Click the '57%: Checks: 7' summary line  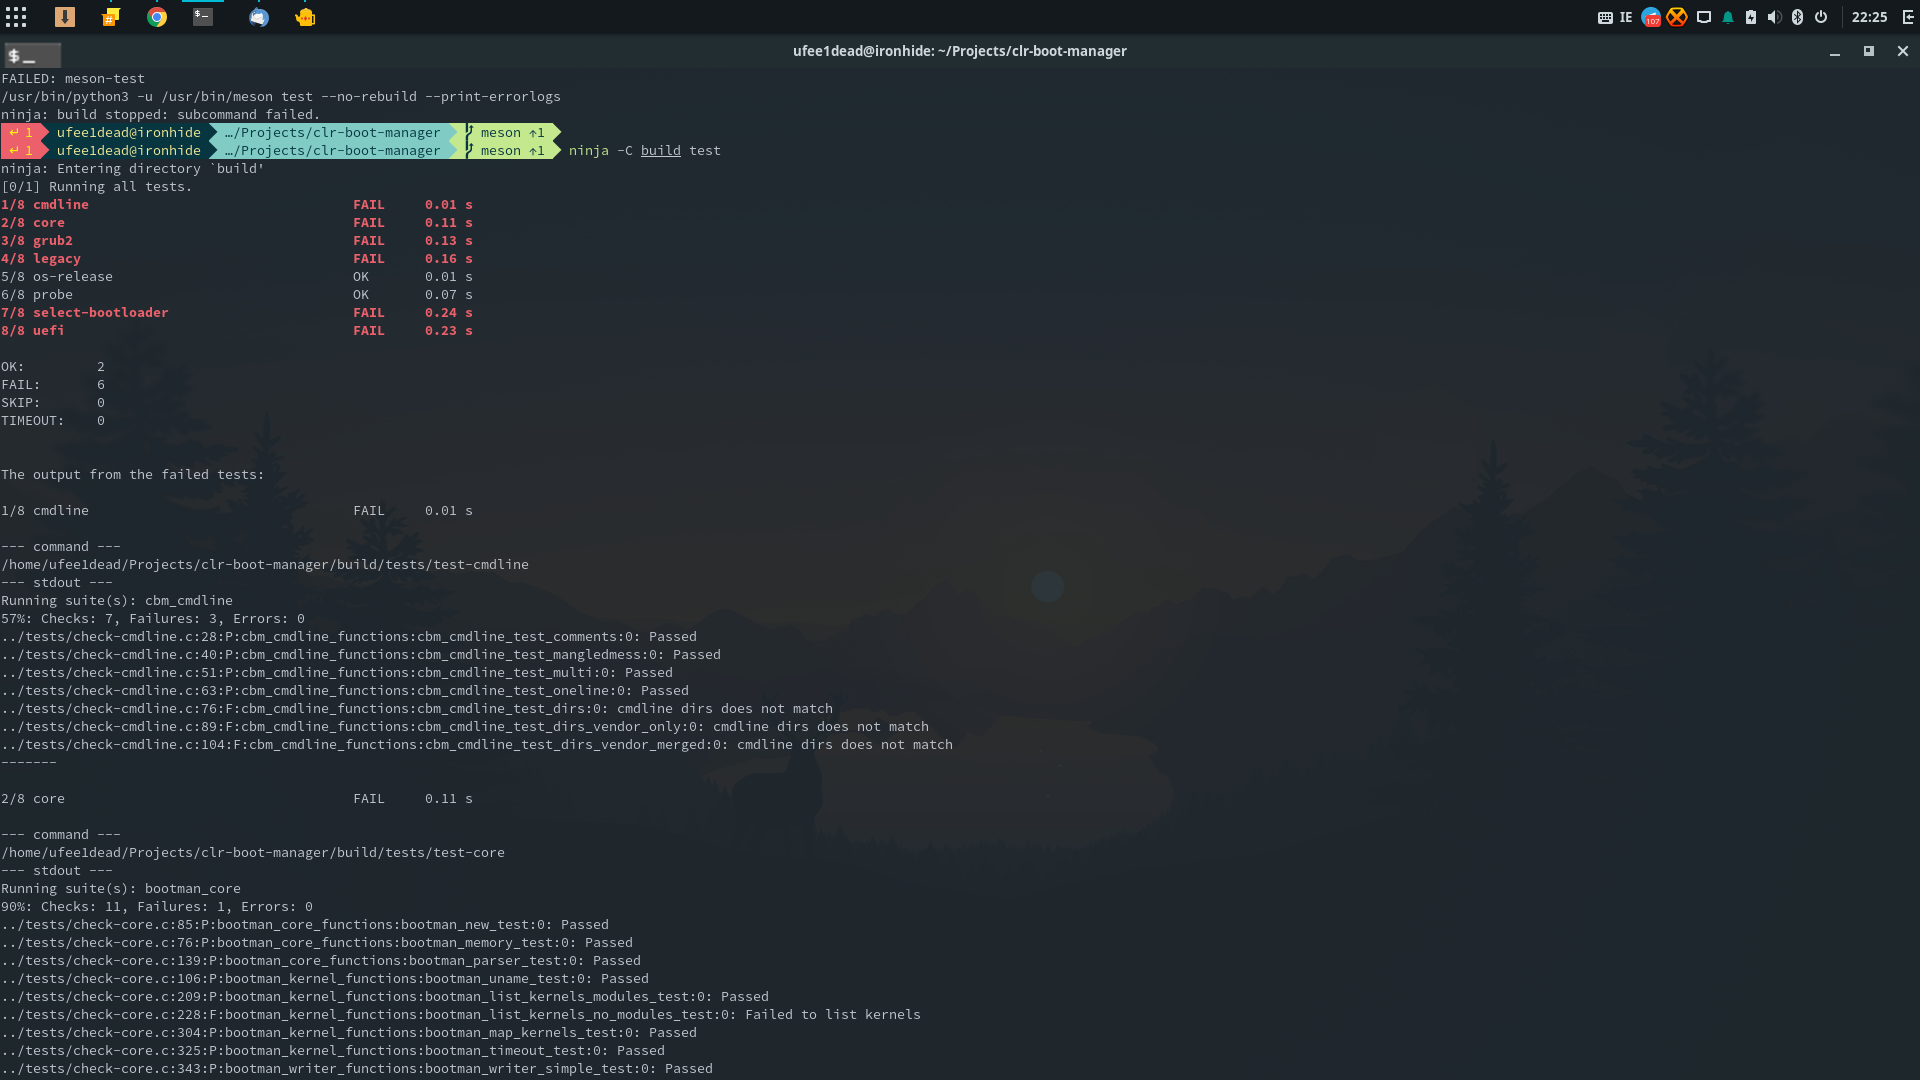153,618
